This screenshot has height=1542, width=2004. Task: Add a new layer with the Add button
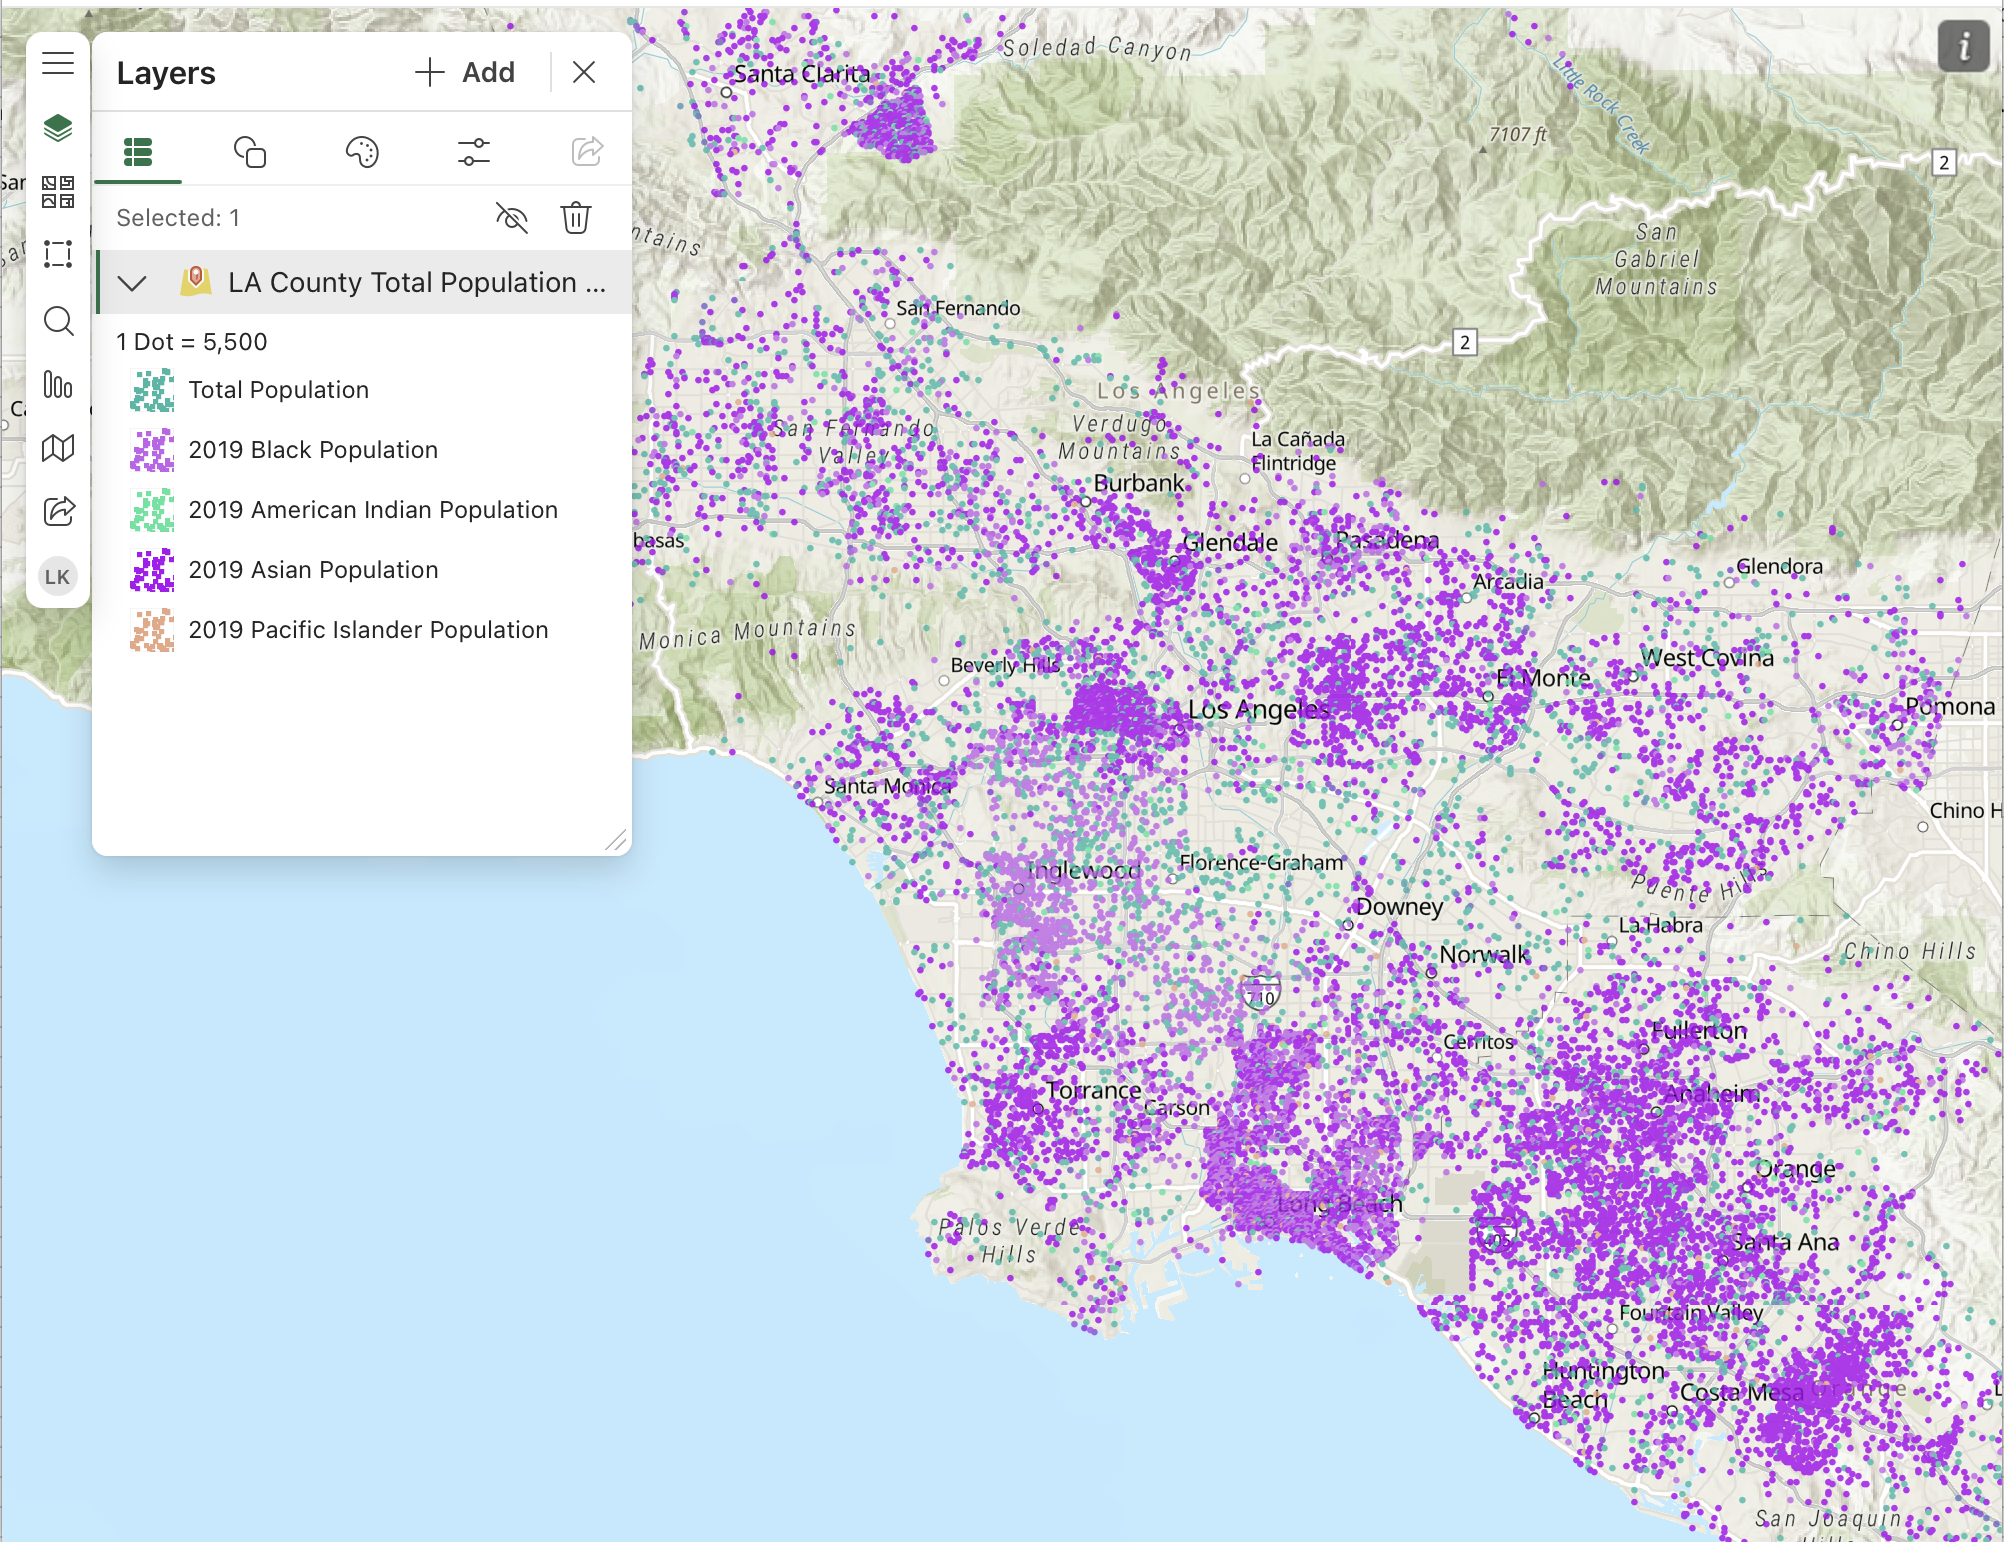(464, 71)
